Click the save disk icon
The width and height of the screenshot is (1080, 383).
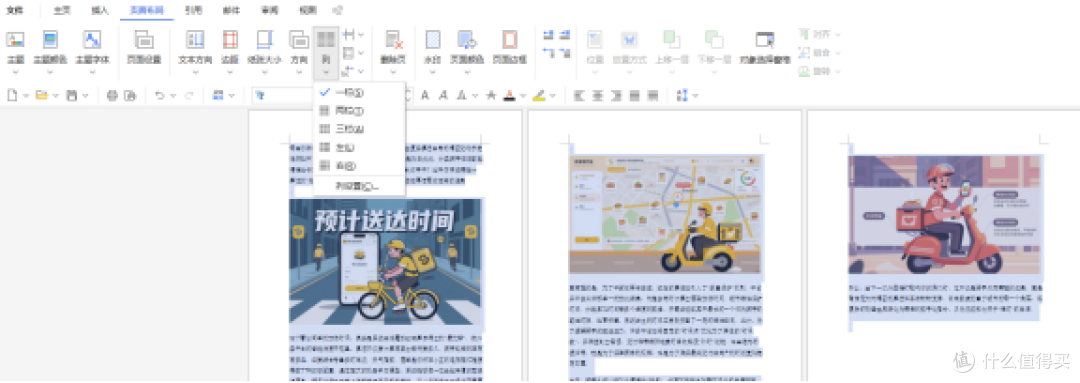click(71, 95)
